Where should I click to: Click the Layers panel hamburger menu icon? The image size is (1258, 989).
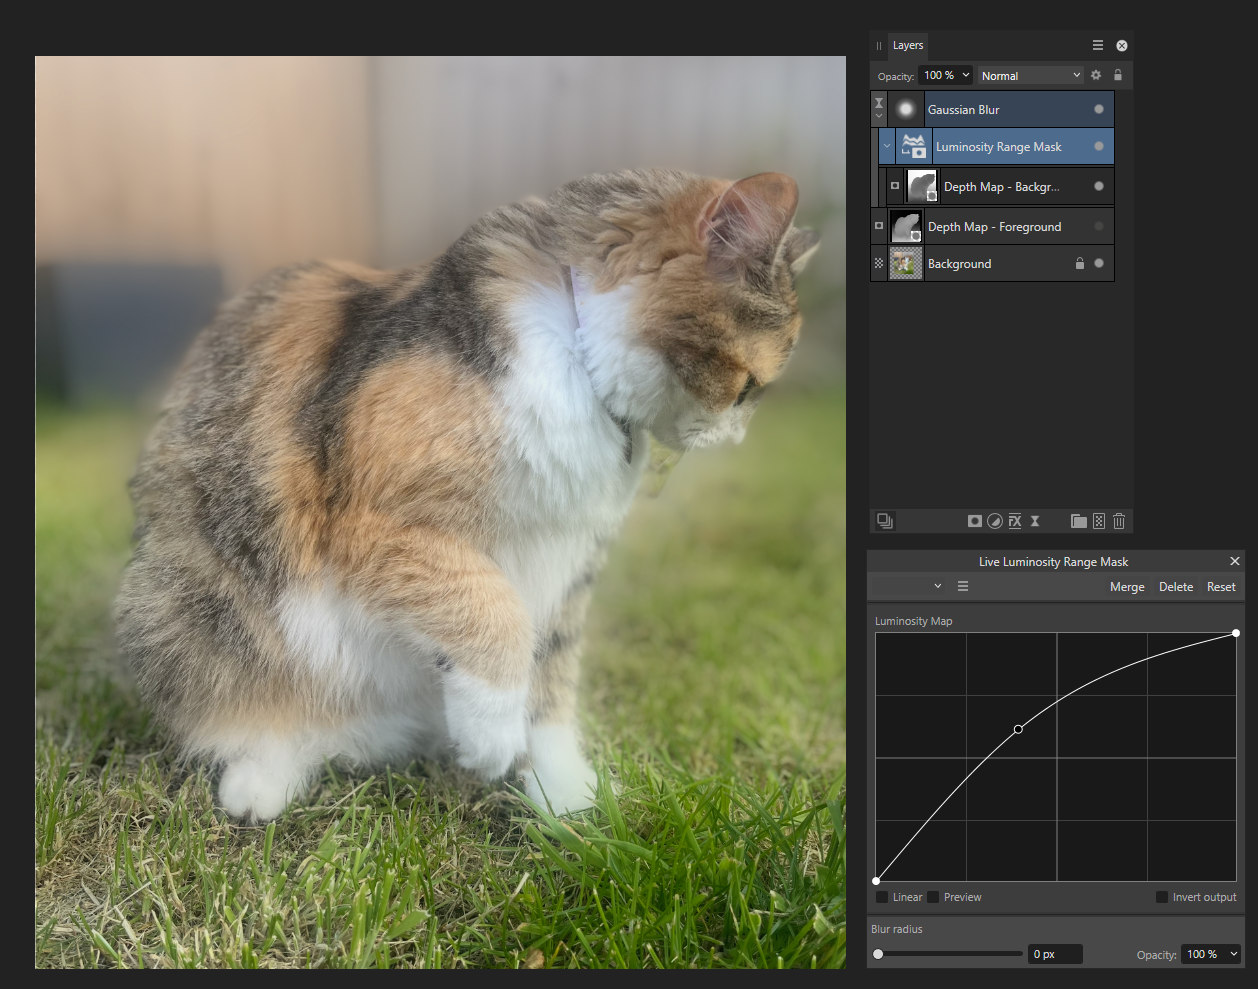click(x=1097, y=45)
